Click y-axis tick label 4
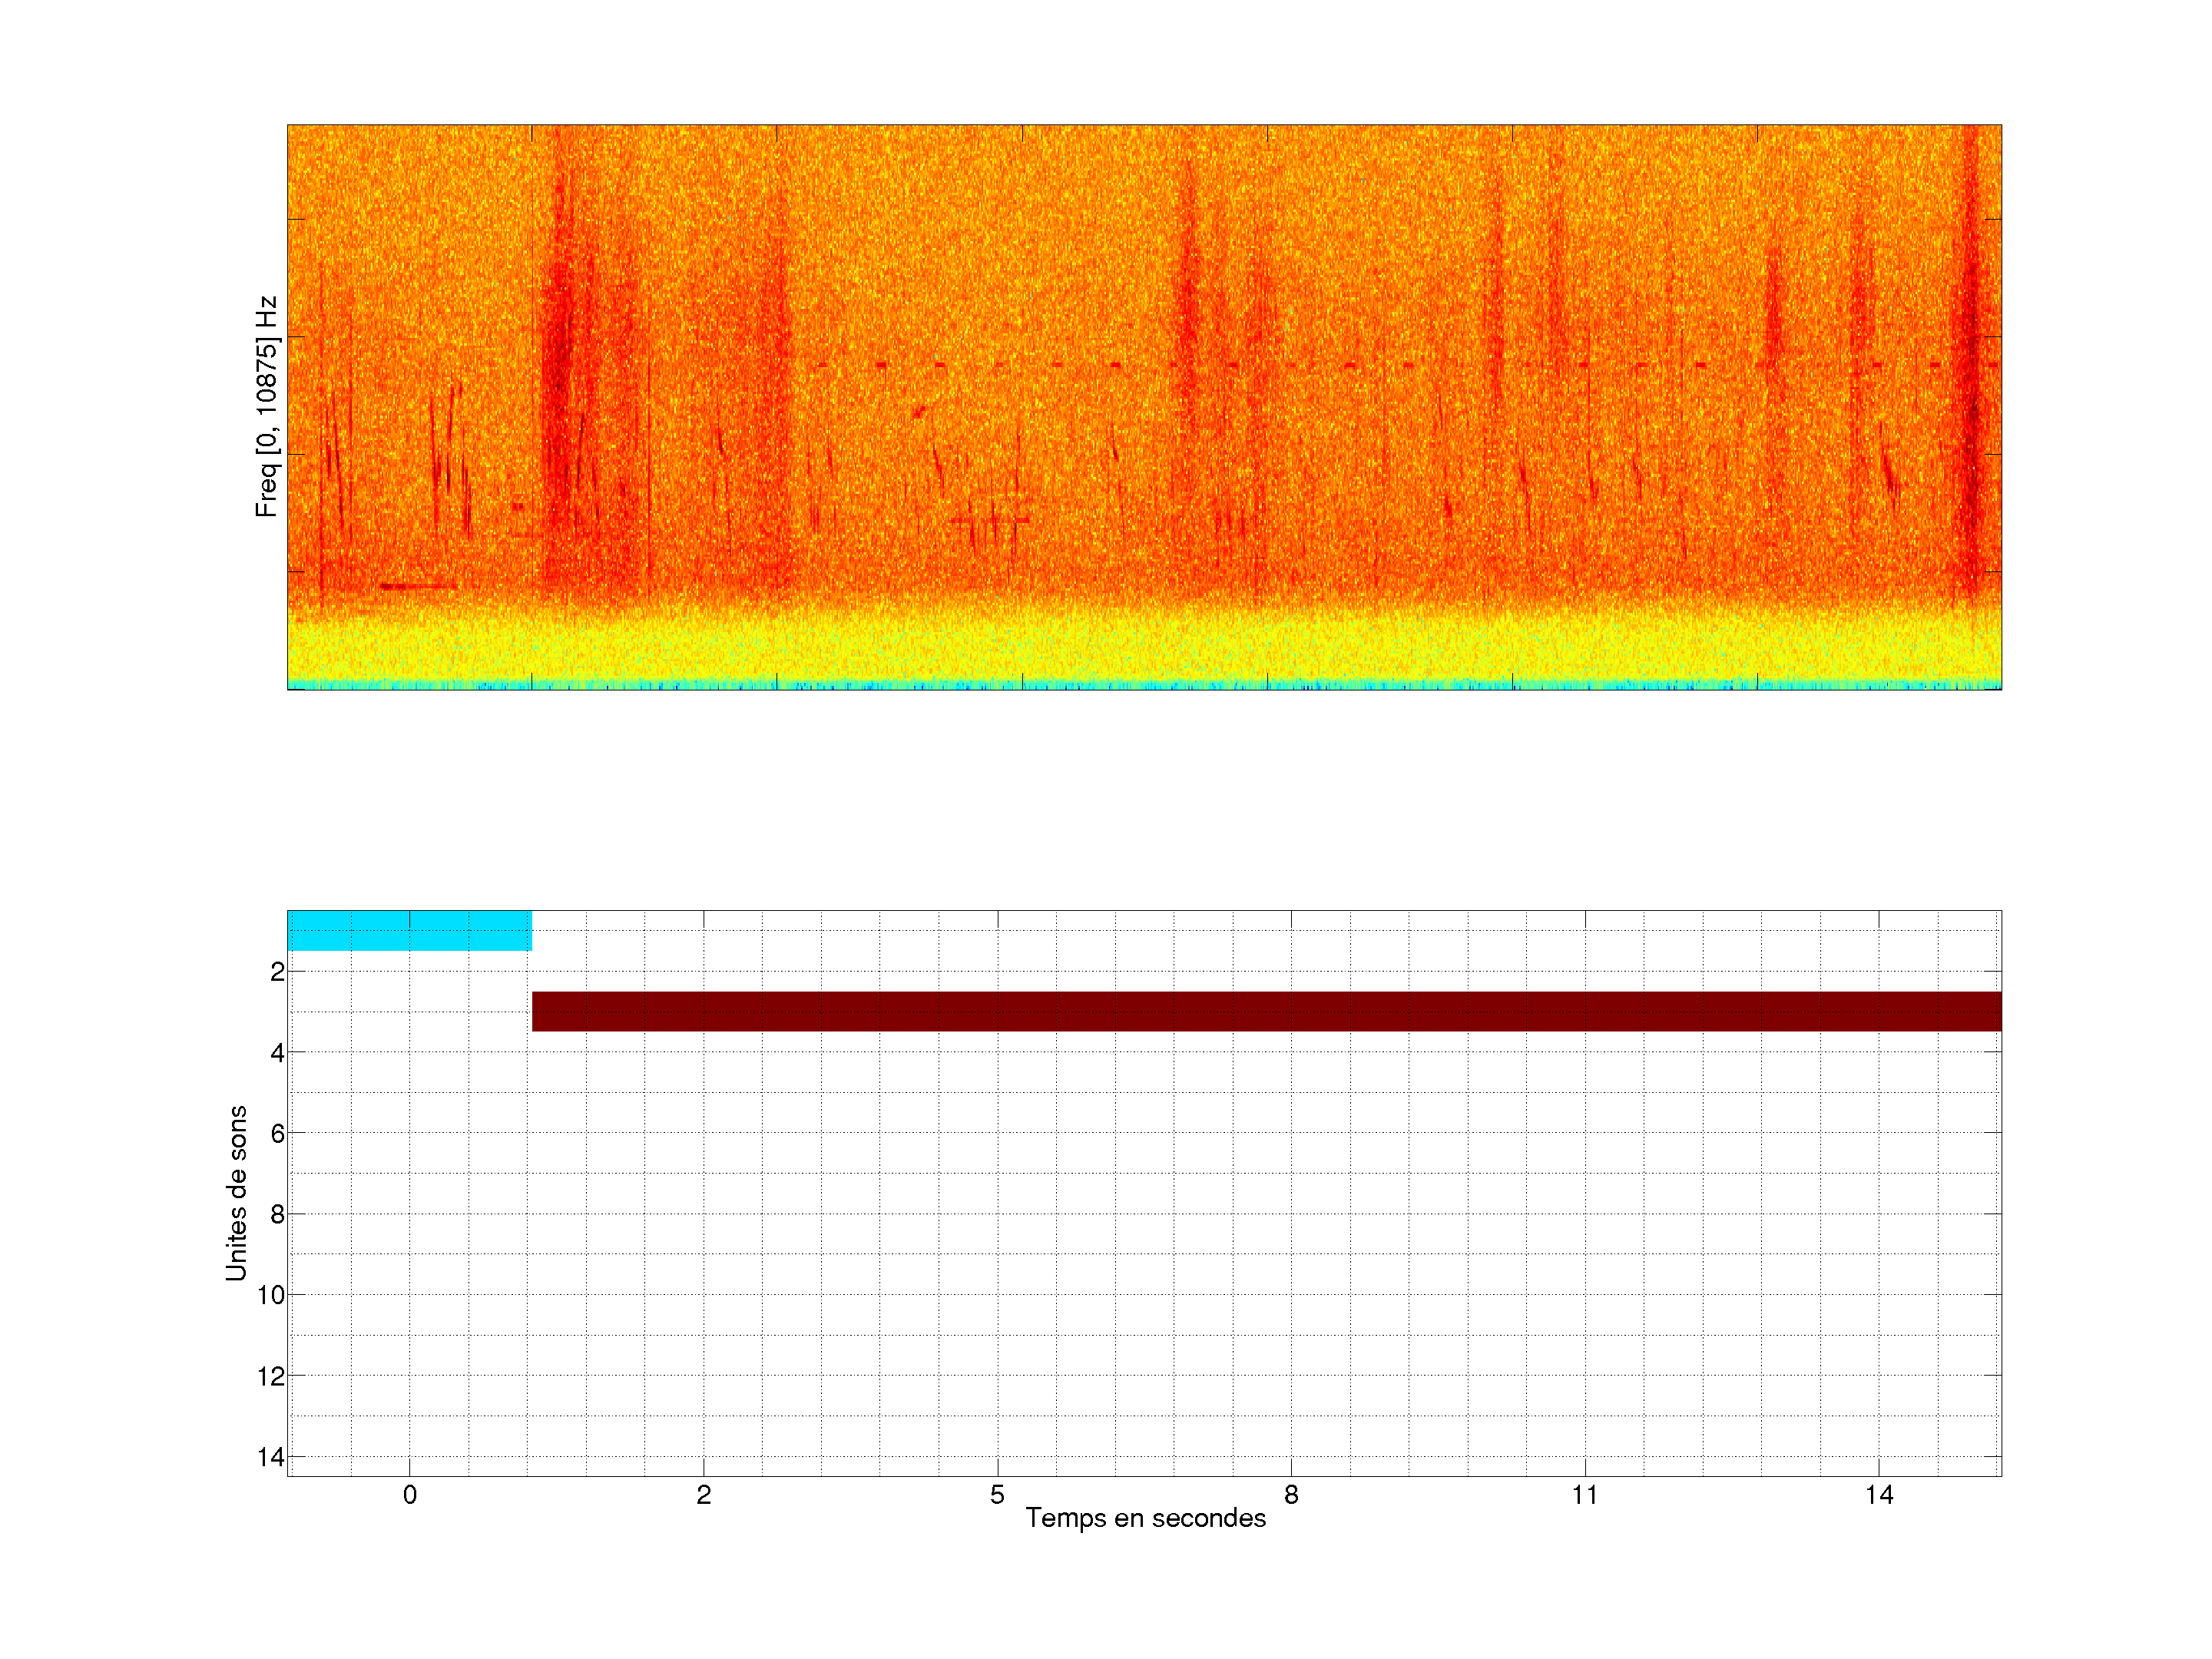 pyautogui.click(x=277, y=1053)
